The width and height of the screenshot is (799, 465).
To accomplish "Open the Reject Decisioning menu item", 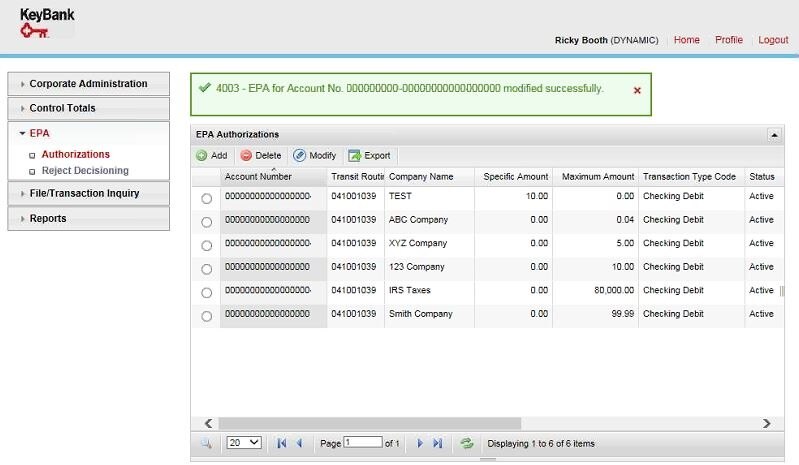I will coord(85,171).
